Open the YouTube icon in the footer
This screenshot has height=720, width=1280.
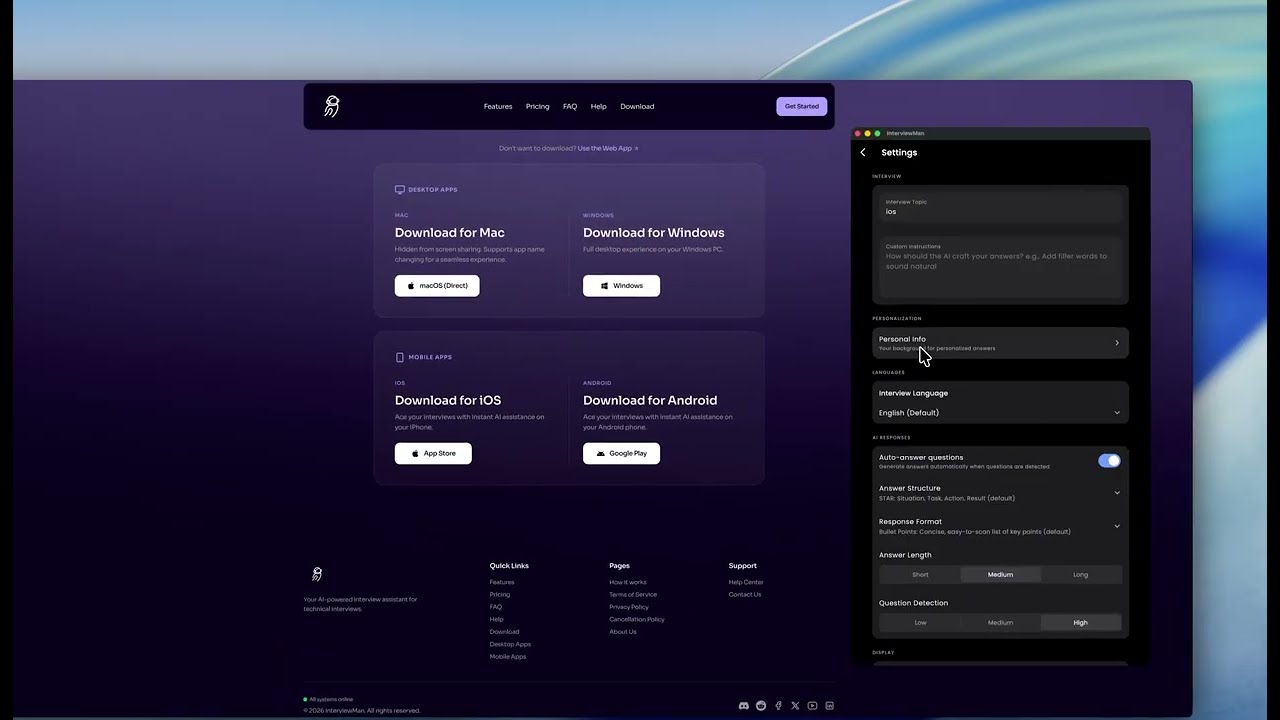click(812, 706)
